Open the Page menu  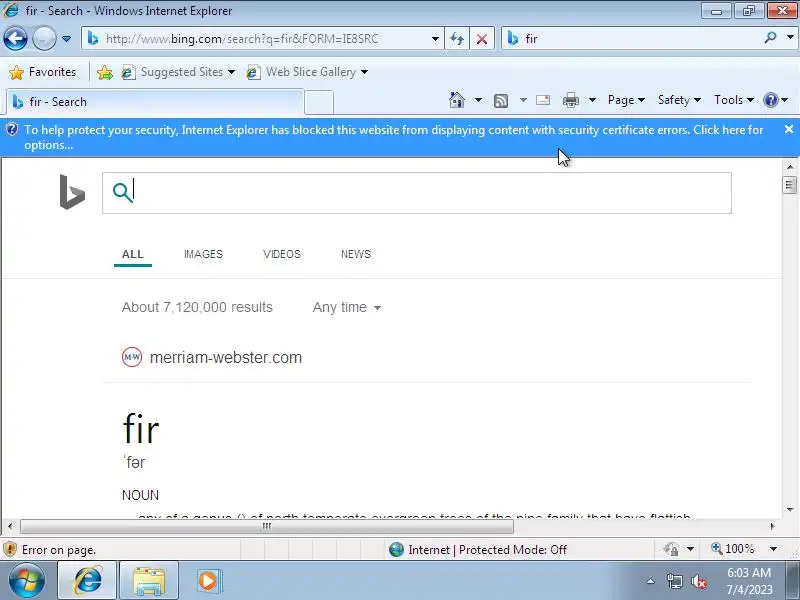click(626, 100)
